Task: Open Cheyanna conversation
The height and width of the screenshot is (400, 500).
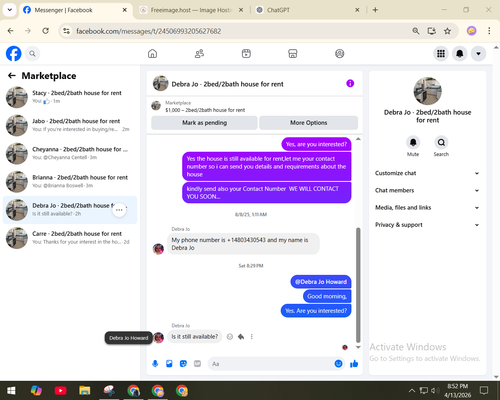Action: click(70, 153)
